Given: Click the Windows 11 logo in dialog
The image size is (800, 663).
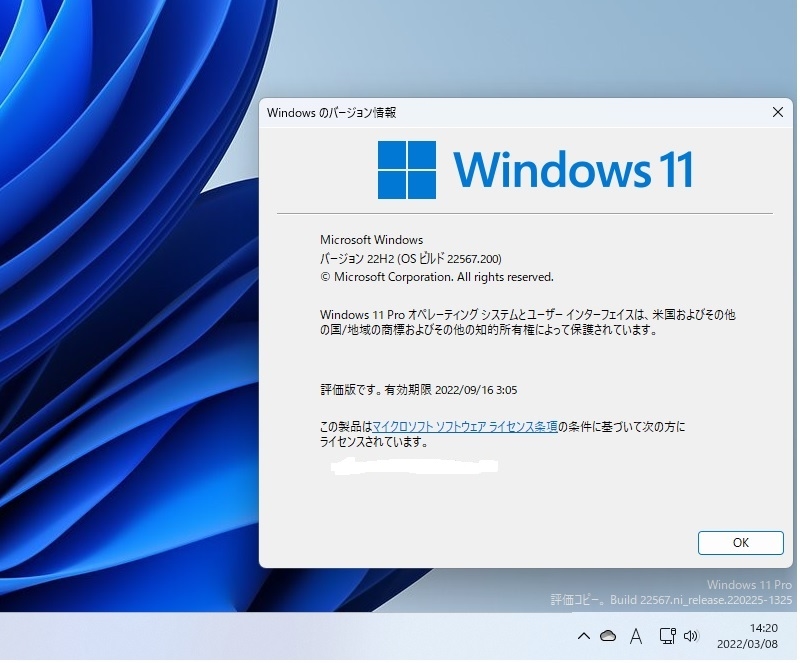Looking at the screenshot, I should pyautogui.click(x=537, y=170).
